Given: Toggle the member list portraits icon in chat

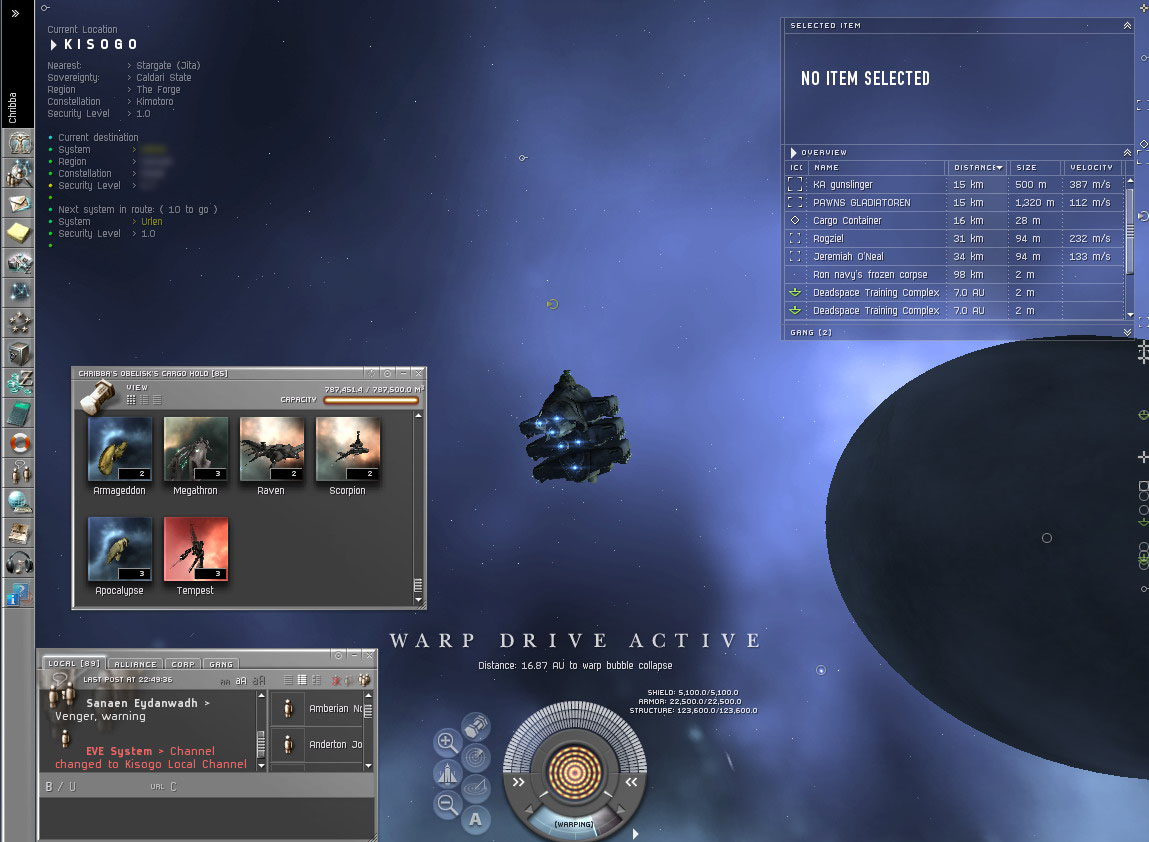Looking at the screenshot, I should pos(364,680).
